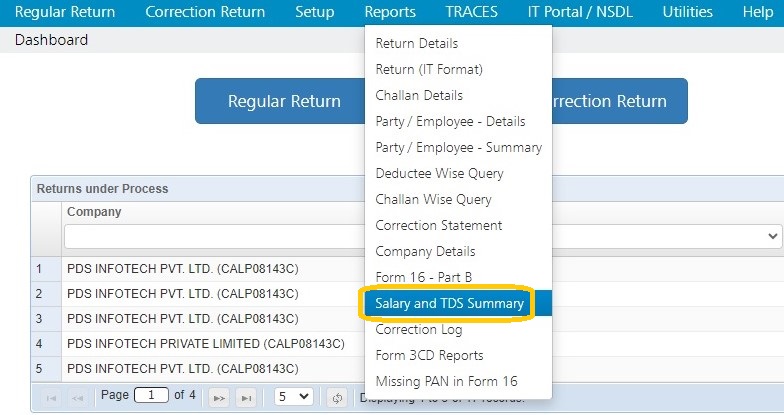Image resolution: width=784 pixels, height=415 pixels.
Task: Click the next page pager icon
Action: [x=219, y=398]
